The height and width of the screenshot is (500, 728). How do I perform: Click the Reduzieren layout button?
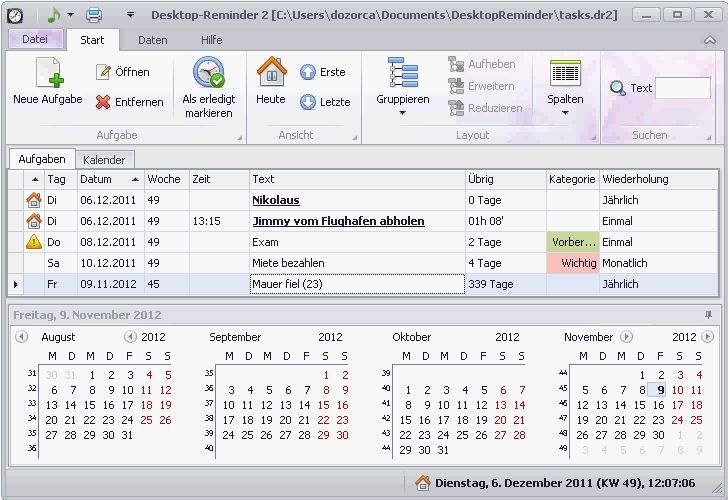click(x=485, y=108)
